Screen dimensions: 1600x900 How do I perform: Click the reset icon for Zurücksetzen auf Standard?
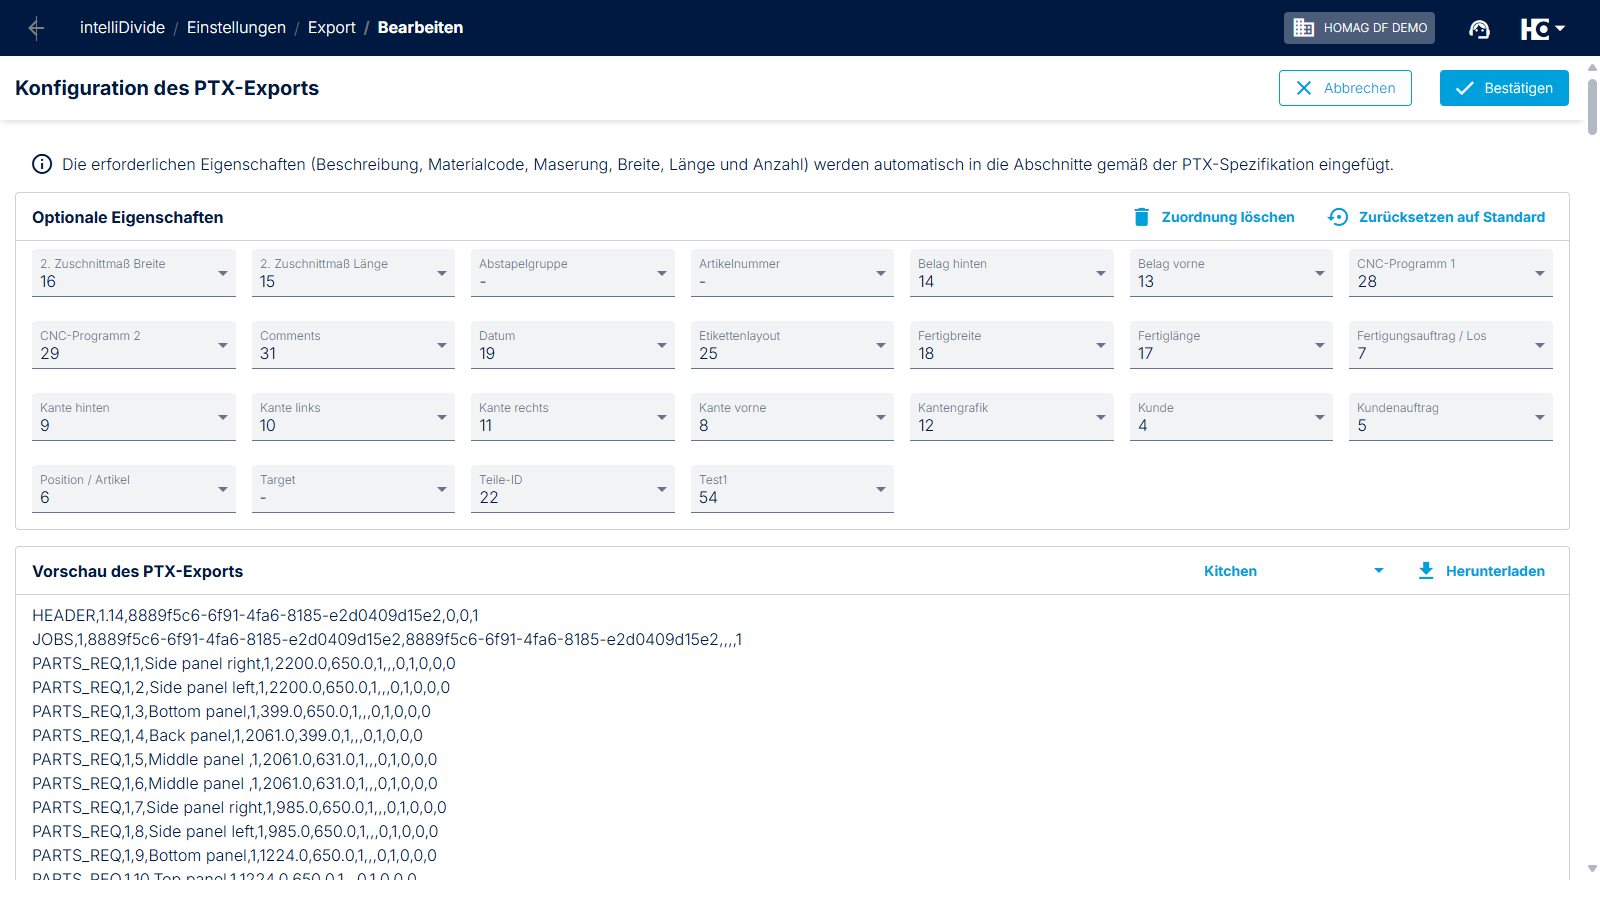1338,217
